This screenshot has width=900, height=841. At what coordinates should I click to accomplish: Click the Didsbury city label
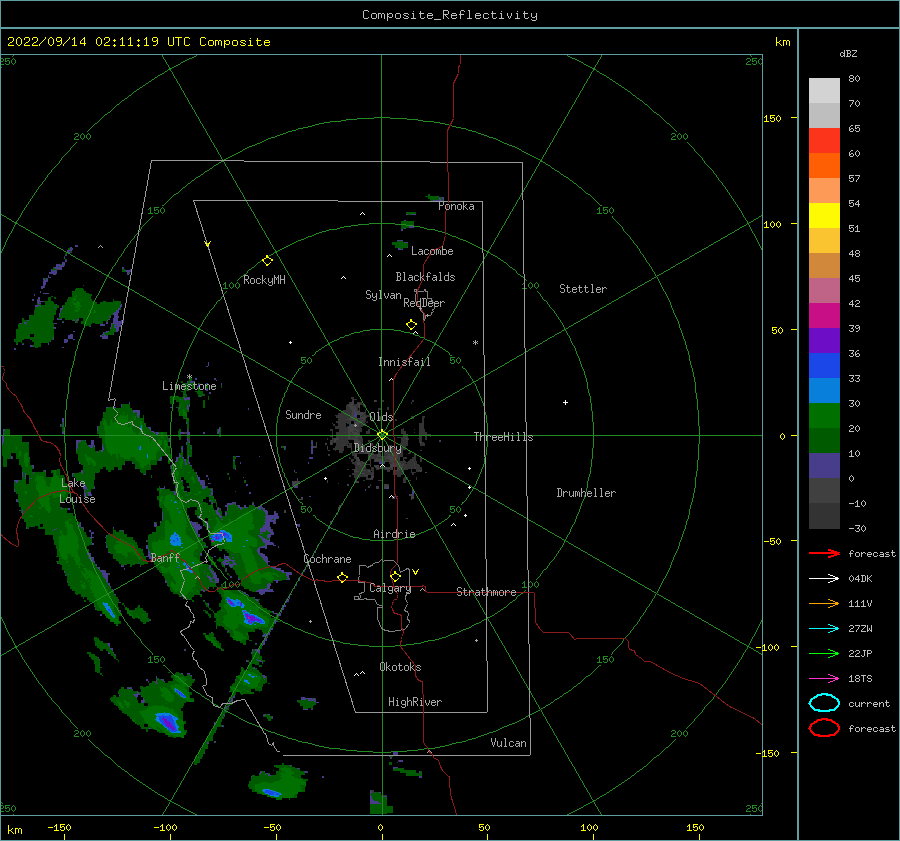click(x=377, y=448)
